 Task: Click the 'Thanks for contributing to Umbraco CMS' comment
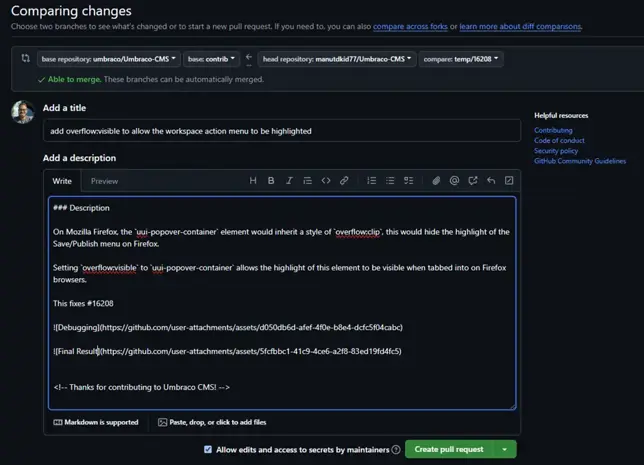click(x=141, y=387)
